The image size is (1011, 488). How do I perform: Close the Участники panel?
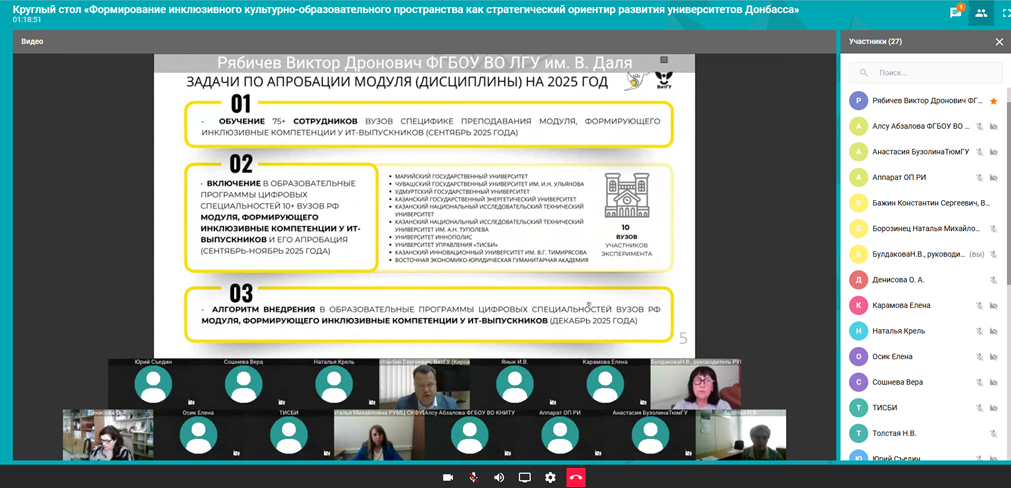pyautogui.click(x=999, y=42)
